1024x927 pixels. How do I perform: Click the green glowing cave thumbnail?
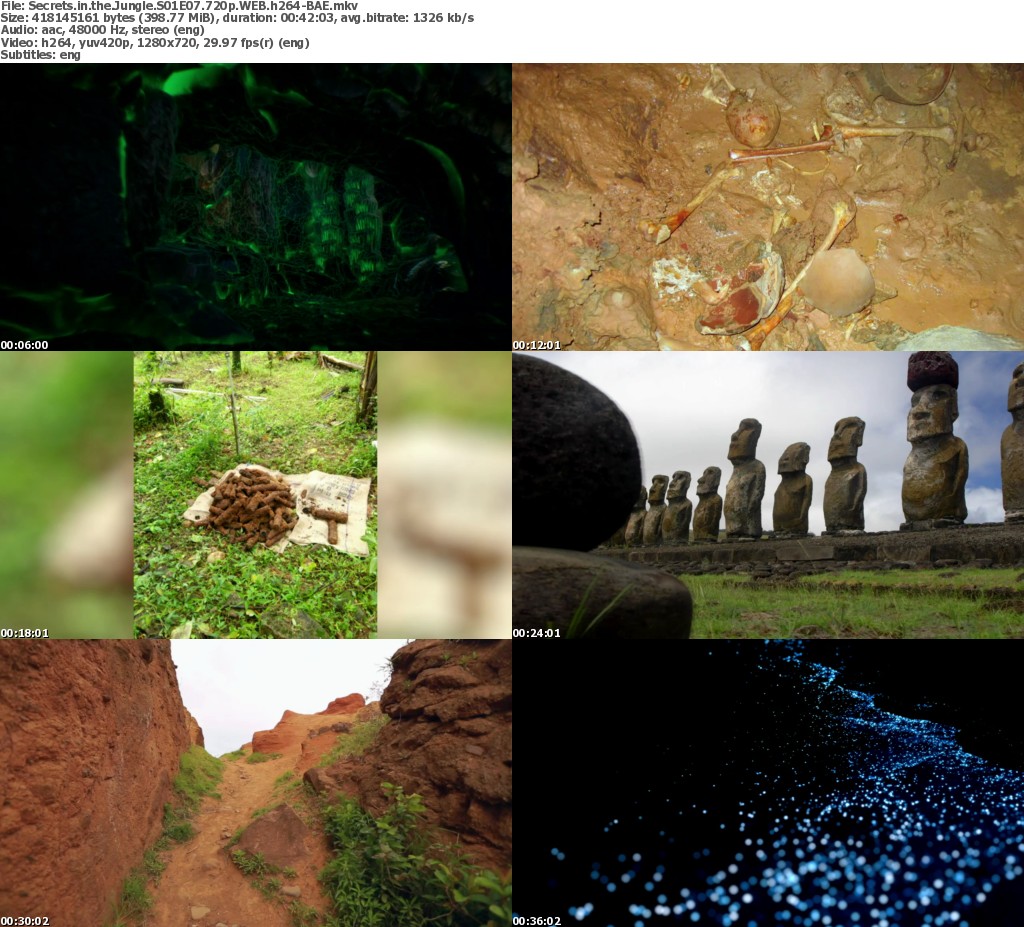(255, 207)
